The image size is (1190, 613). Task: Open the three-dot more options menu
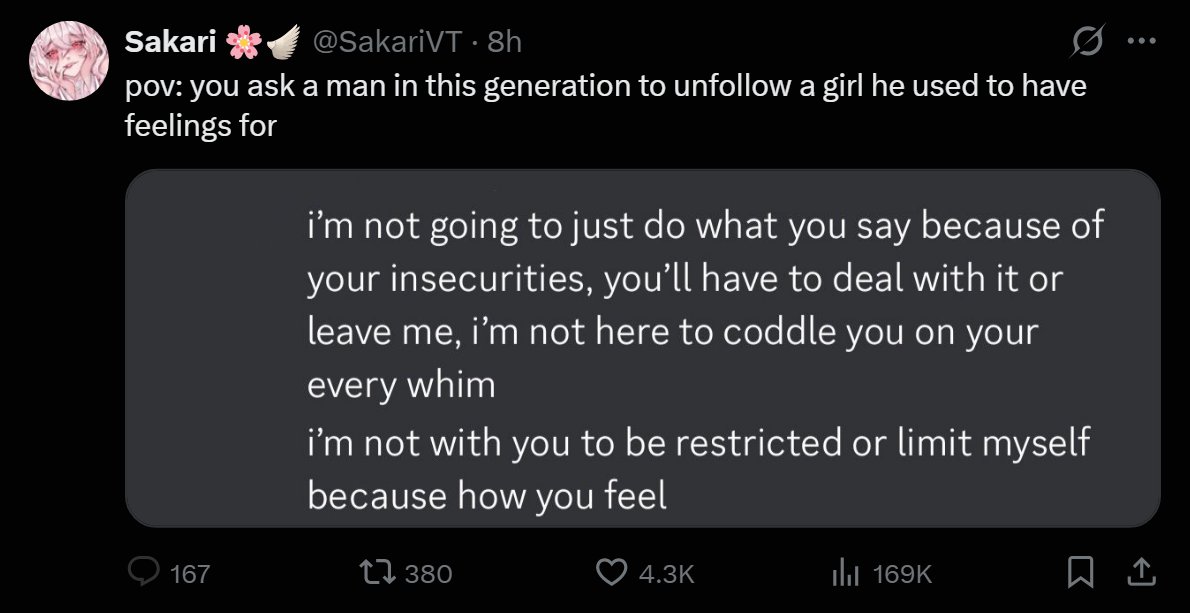1141,42
